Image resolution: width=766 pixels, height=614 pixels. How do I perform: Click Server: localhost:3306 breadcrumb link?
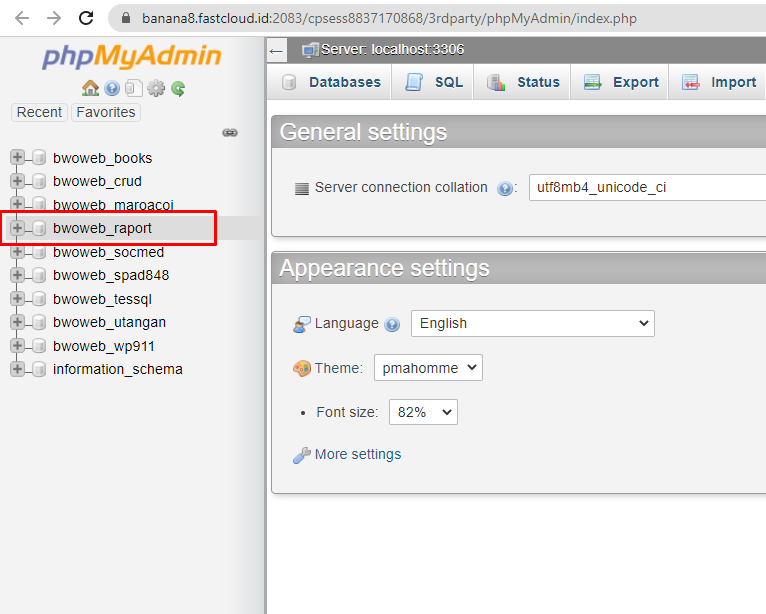tap(392, 50)
